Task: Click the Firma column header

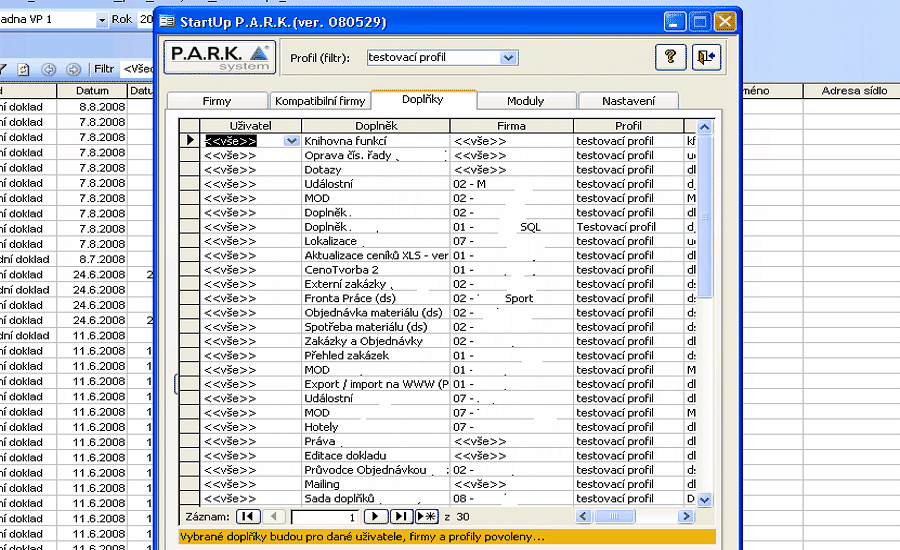Action: (511, 126)
